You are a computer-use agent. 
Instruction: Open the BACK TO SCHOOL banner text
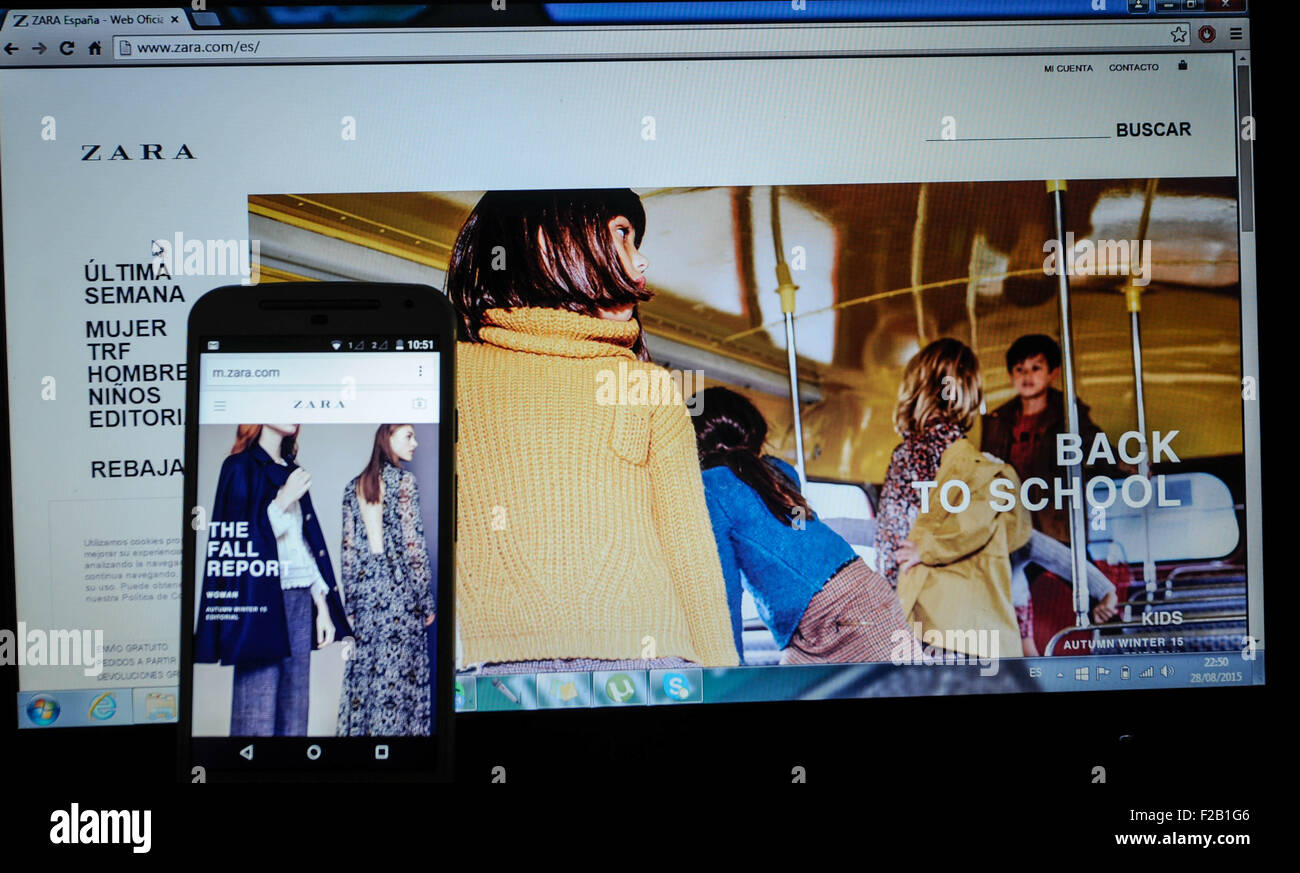tap(1047, 472)
